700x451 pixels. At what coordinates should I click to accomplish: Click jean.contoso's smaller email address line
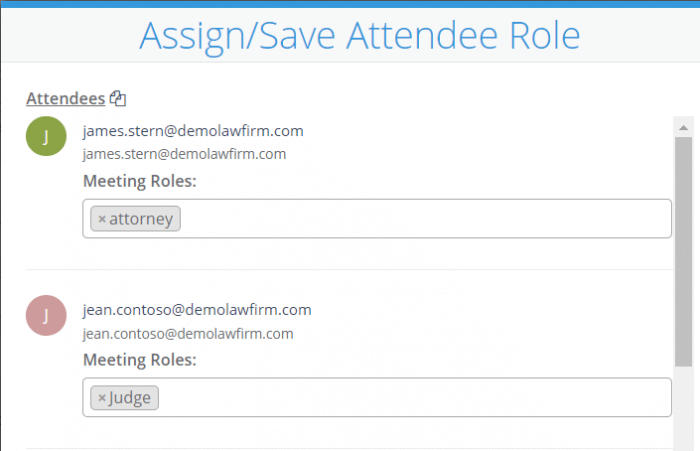point(188,334)
